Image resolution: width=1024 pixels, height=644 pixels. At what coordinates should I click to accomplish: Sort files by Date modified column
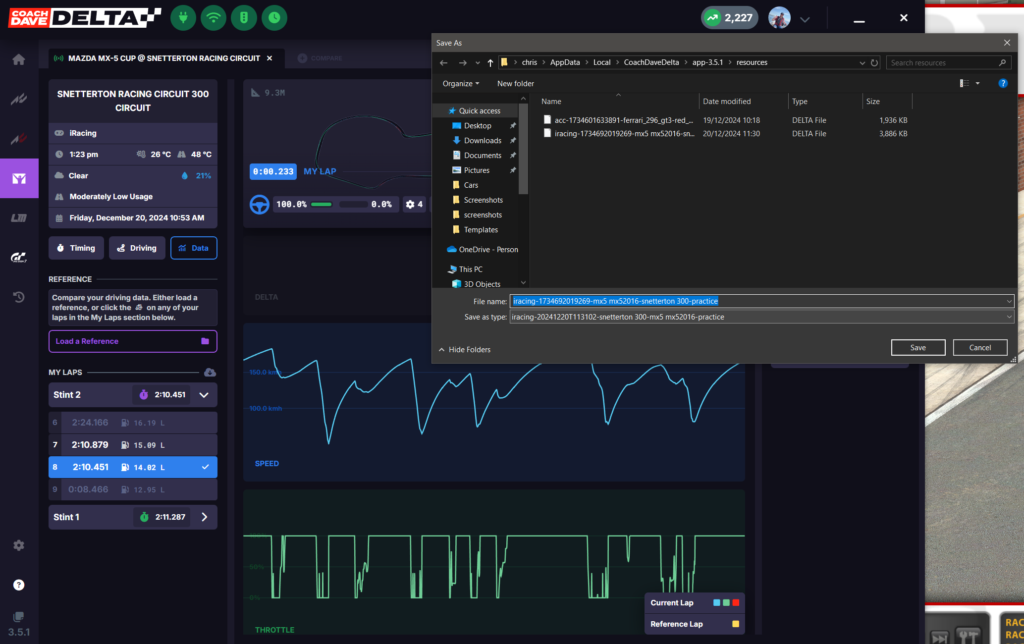coord(743,101)
